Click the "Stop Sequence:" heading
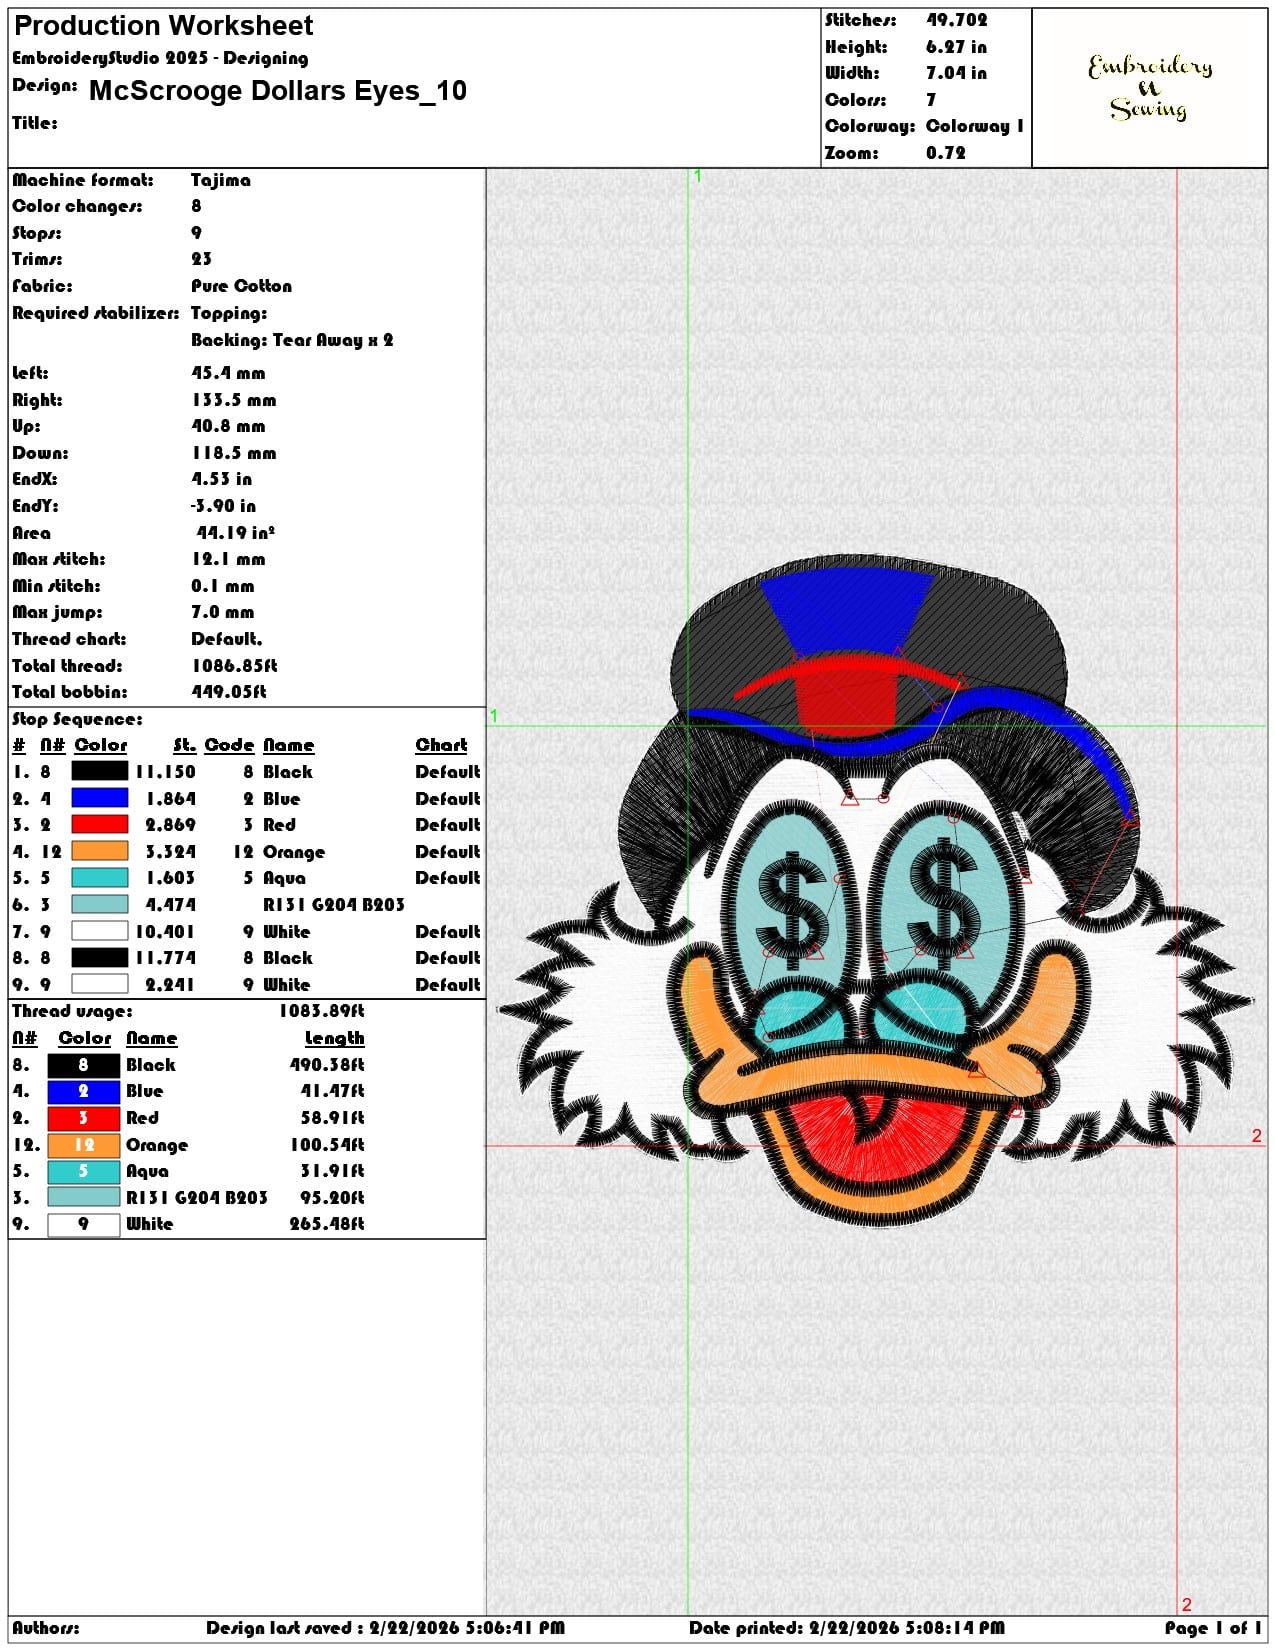Viewport: 1275px width, 1650px height. click(x=77, y=719)
